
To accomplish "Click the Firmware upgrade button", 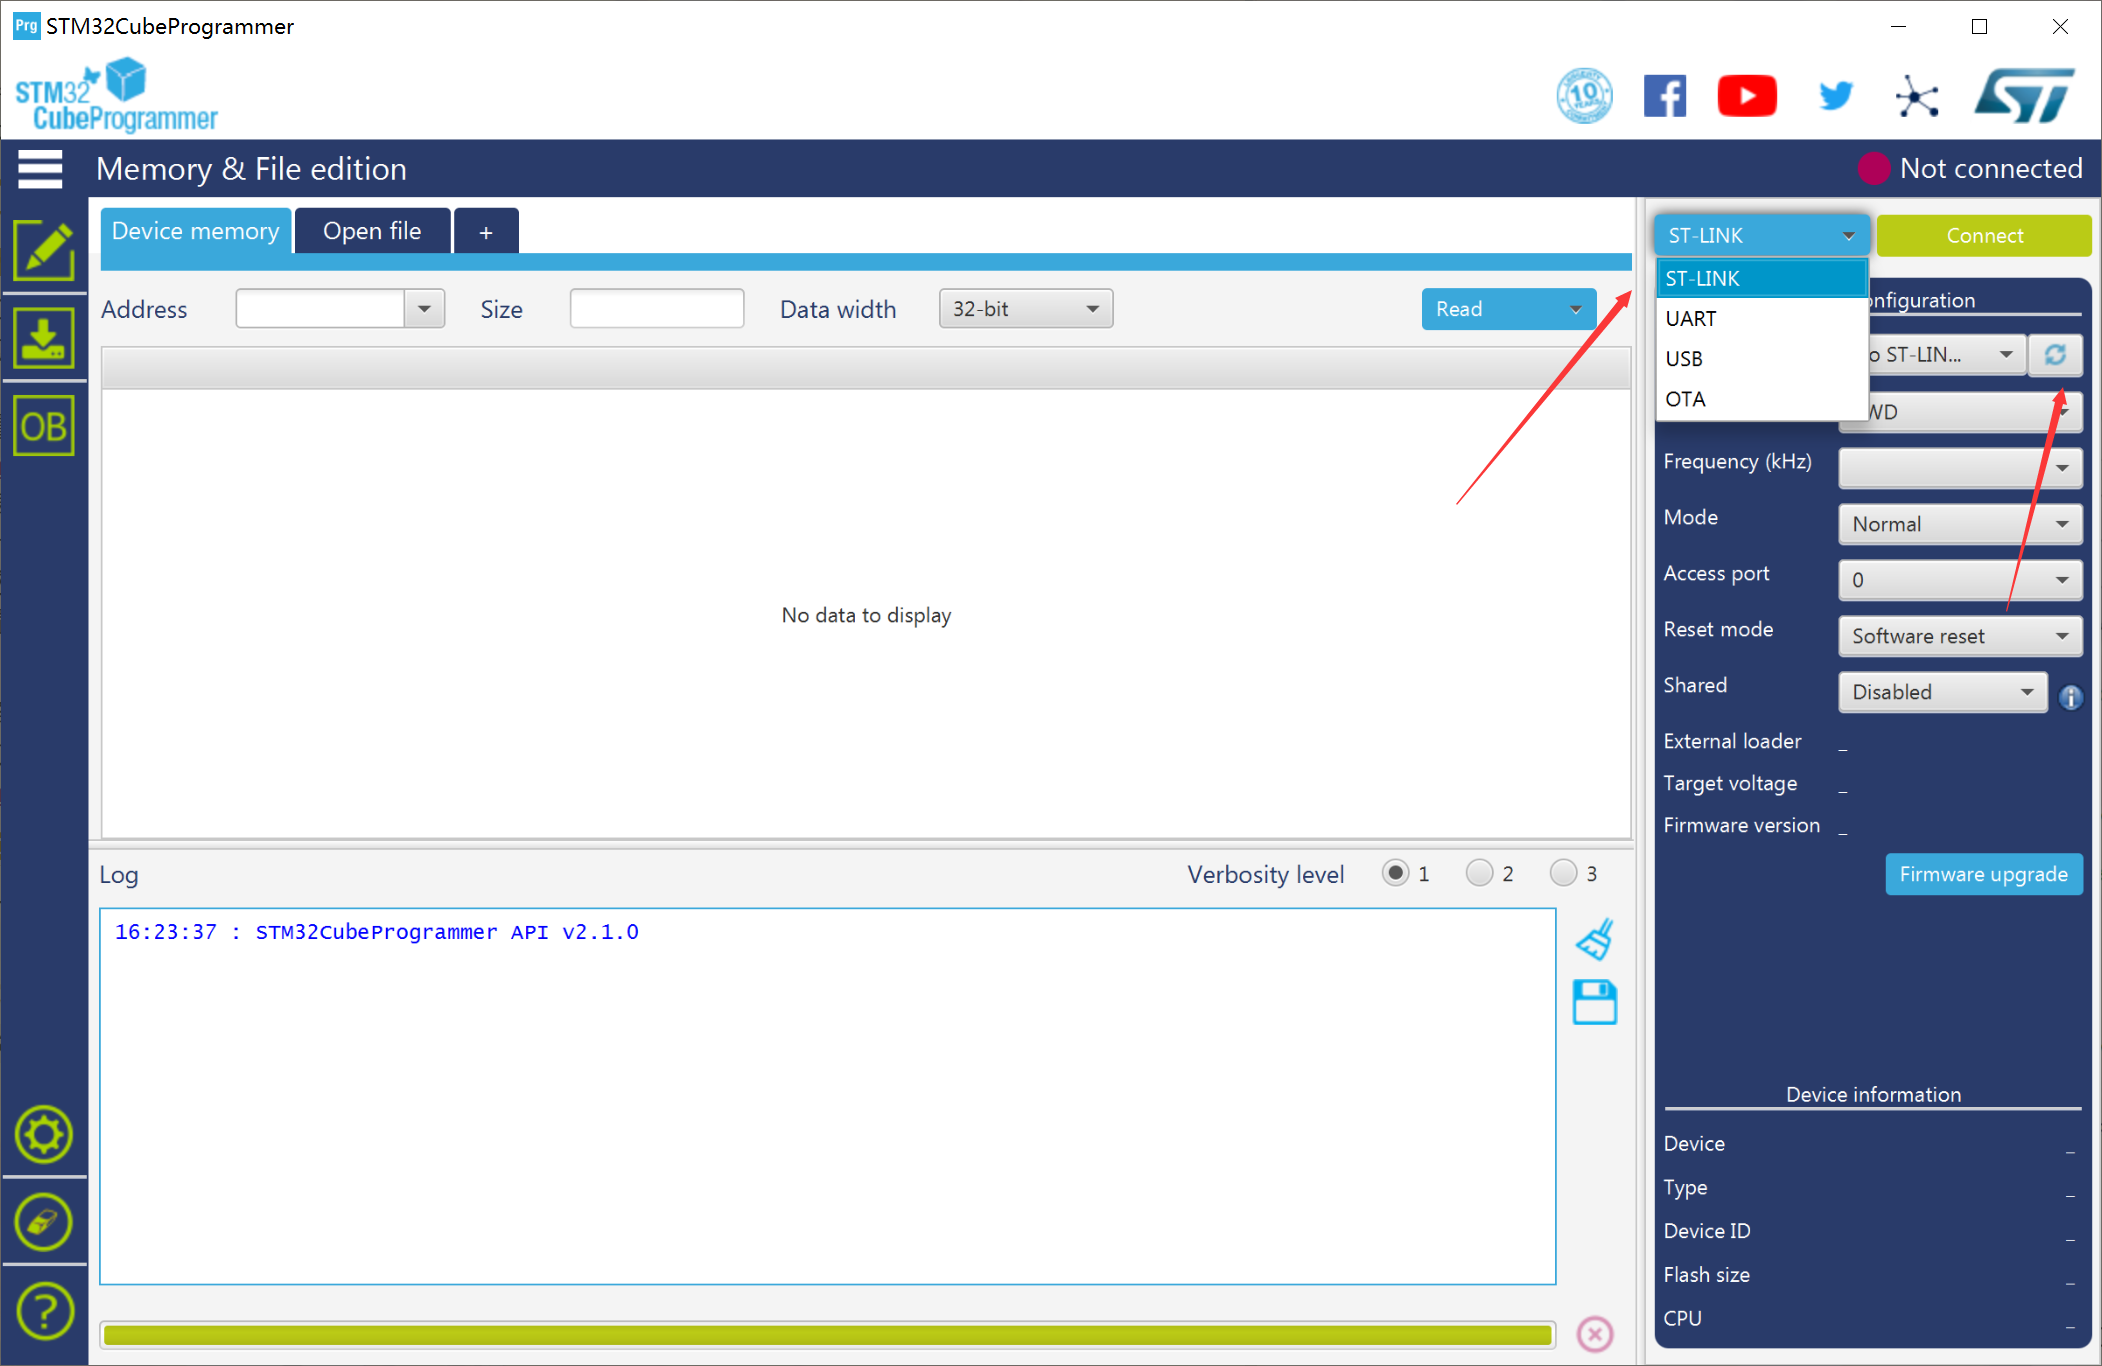I will (1983, 874).
